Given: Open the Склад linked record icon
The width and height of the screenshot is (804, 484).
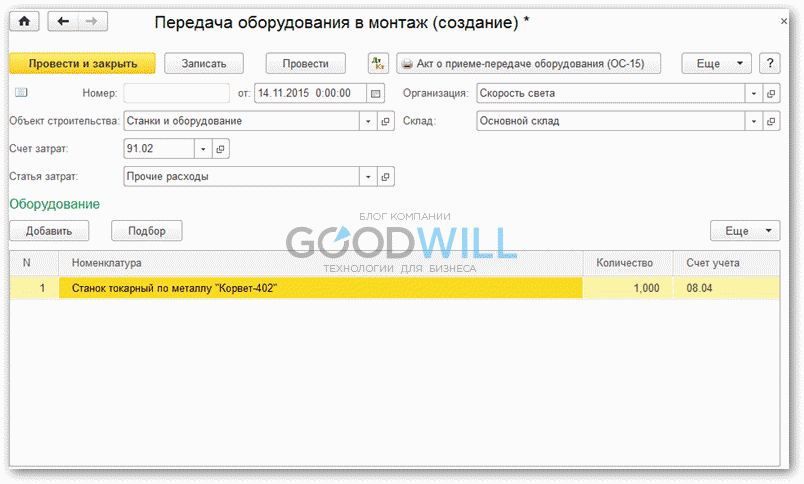Looking at the screenshot, I should [x=771, y=121].
